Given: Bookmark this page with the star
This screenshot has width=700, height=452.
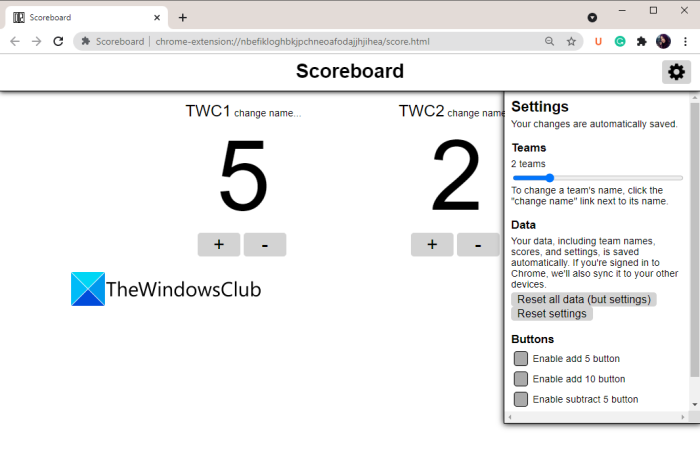Looking at the screenshot, I should 571,42.
